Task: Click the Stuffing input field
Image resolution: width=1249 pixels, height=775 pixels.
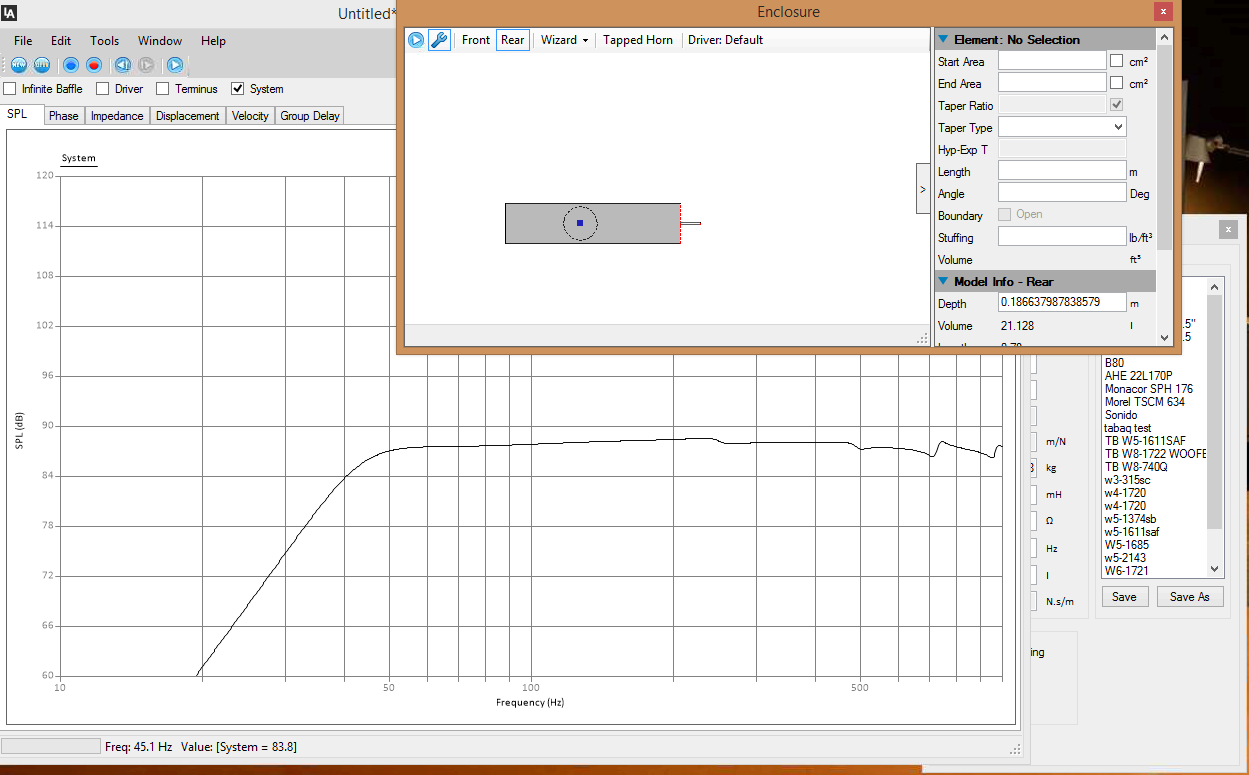Action: click(1062, 237)
